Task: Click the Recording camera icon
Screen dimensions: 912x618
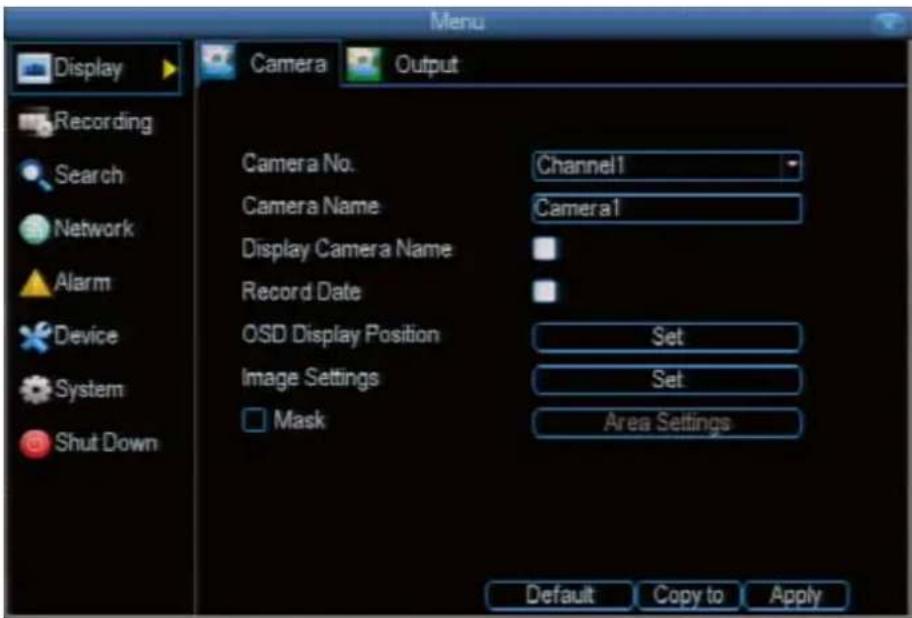Action: pyautogui.click(x=35, y=123)
